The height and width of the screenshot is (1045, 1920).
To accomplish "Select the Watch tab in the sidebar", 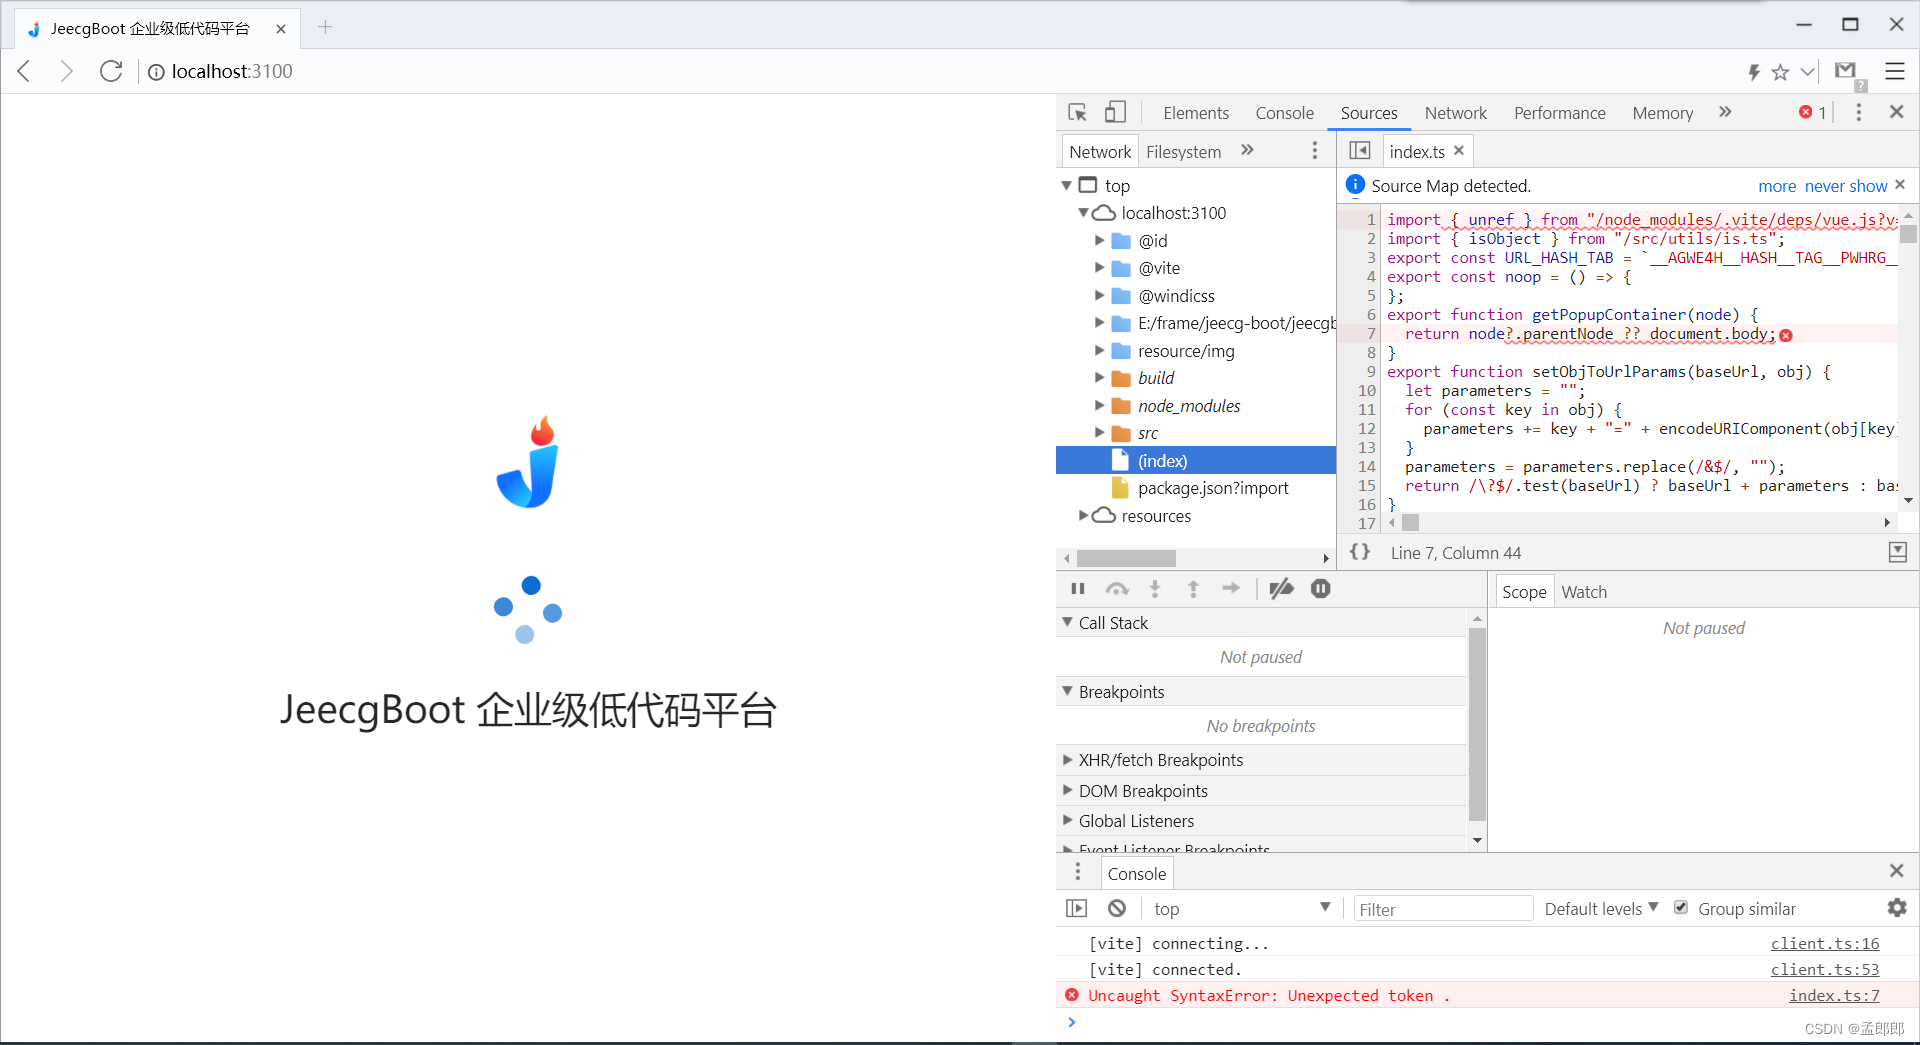I will pos(1584,591).
